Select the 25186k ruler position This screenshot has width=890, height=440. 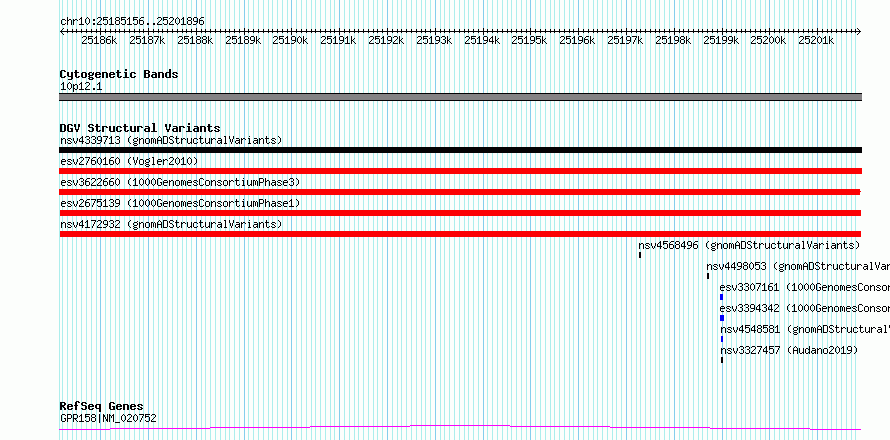[99, 40]
